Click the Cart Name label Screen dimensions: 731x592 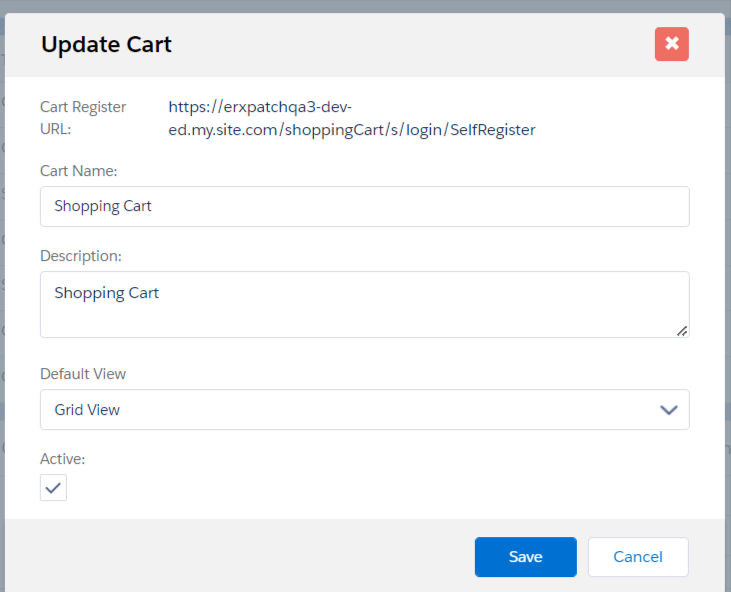pyautogui.click(x=79, y=171)
